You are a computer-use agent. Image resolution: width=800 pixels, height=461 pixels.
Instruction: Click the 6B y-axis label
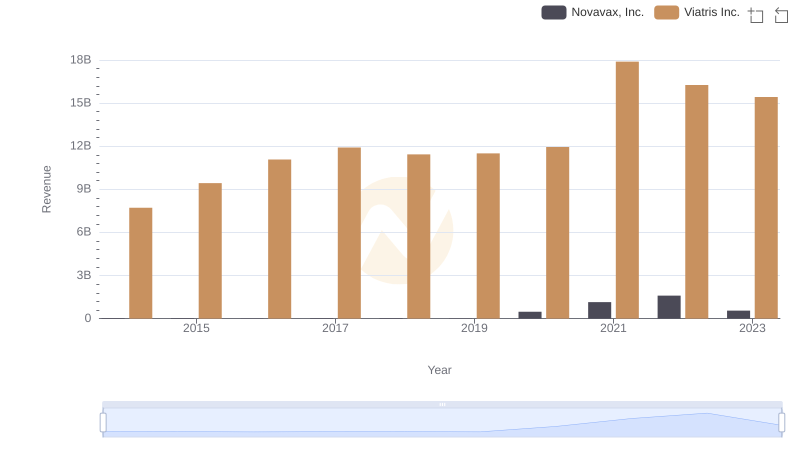click(x=84, y=232)
